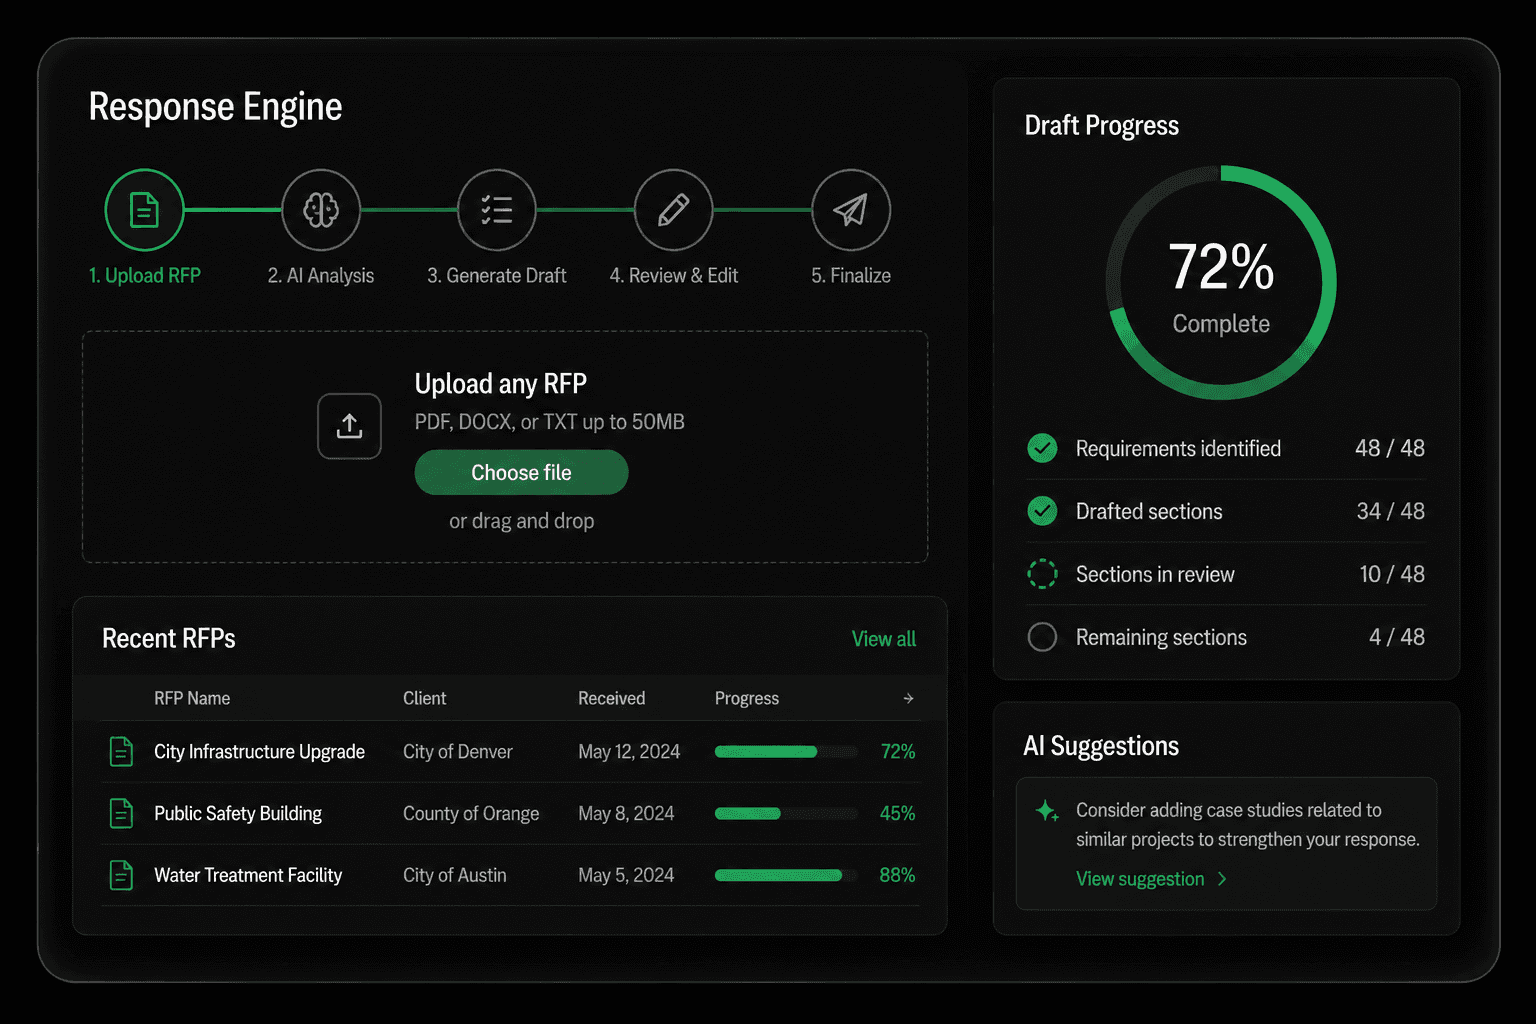This screenshot has height=1024, width=1536.
Task: Open the Review & Edit pencil icon
Action: pos(673,210)
